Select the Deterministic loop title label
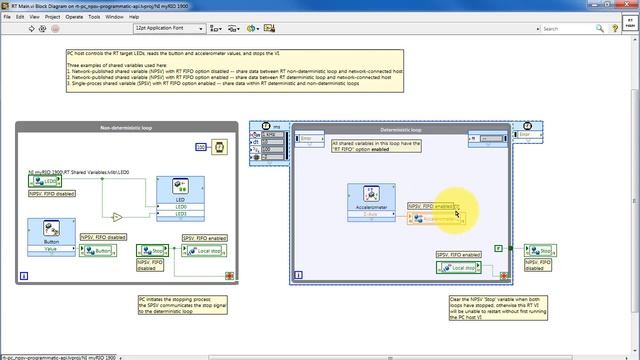The width and height of the screenshot is (640, 360). point(401,130)
